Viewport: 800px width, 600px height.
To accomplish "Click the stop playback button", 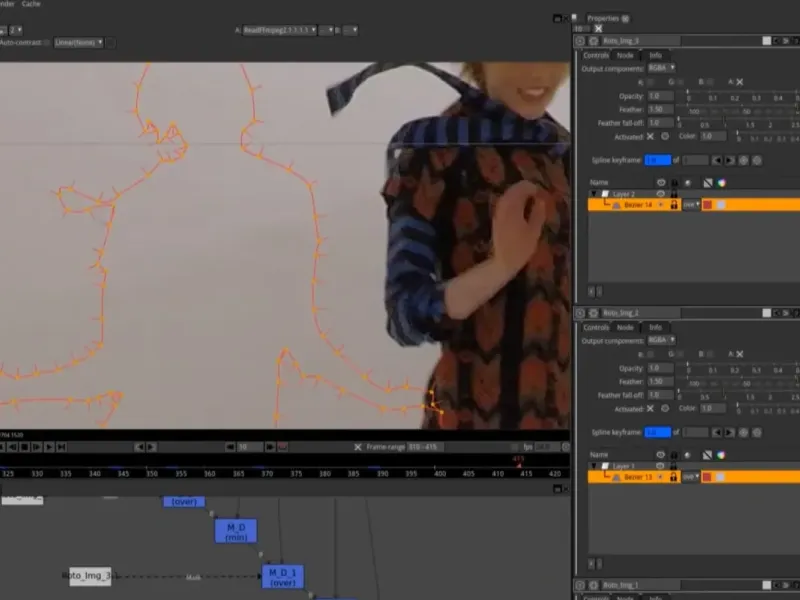I will point(24,447).
